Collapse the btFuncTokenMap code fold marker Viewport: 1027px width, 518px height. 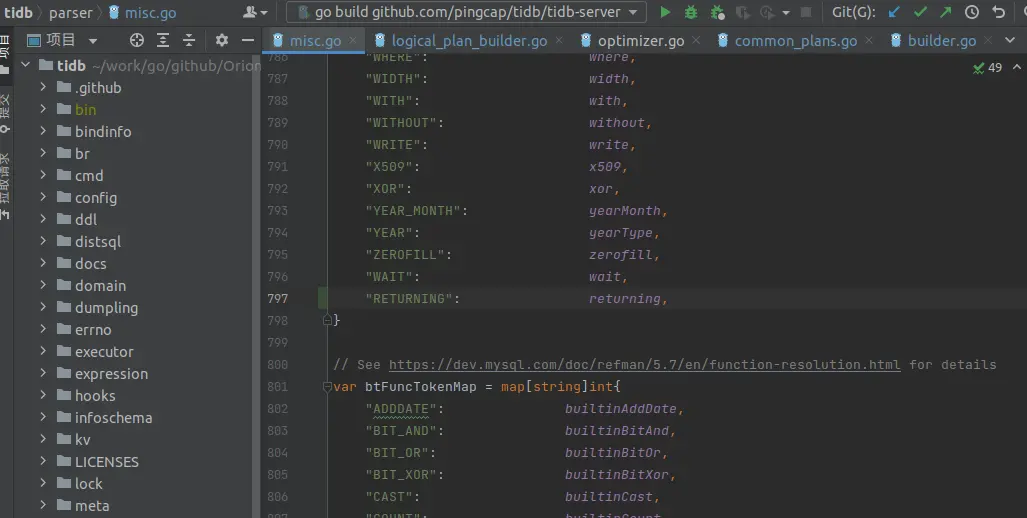(x=326, y=387)
